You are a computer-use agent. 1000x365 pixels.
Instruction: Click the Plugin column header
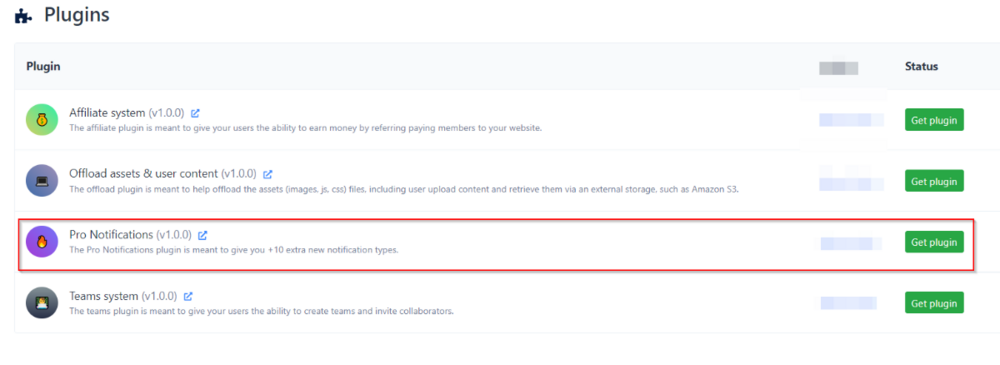[x=43, y=66]
